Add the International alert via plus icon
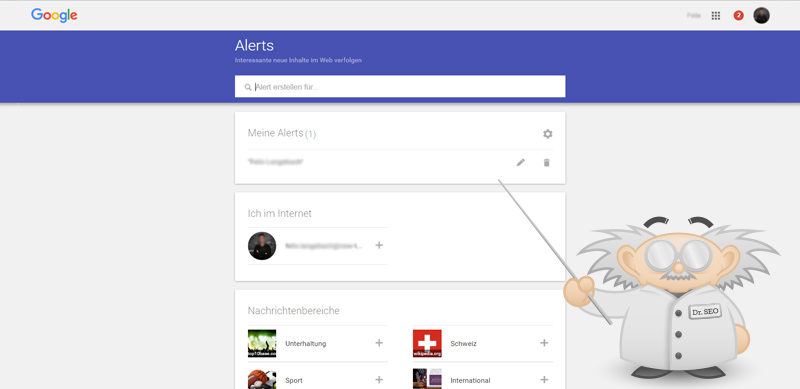Screen dimensions: 800x389 tap(544, 379)
